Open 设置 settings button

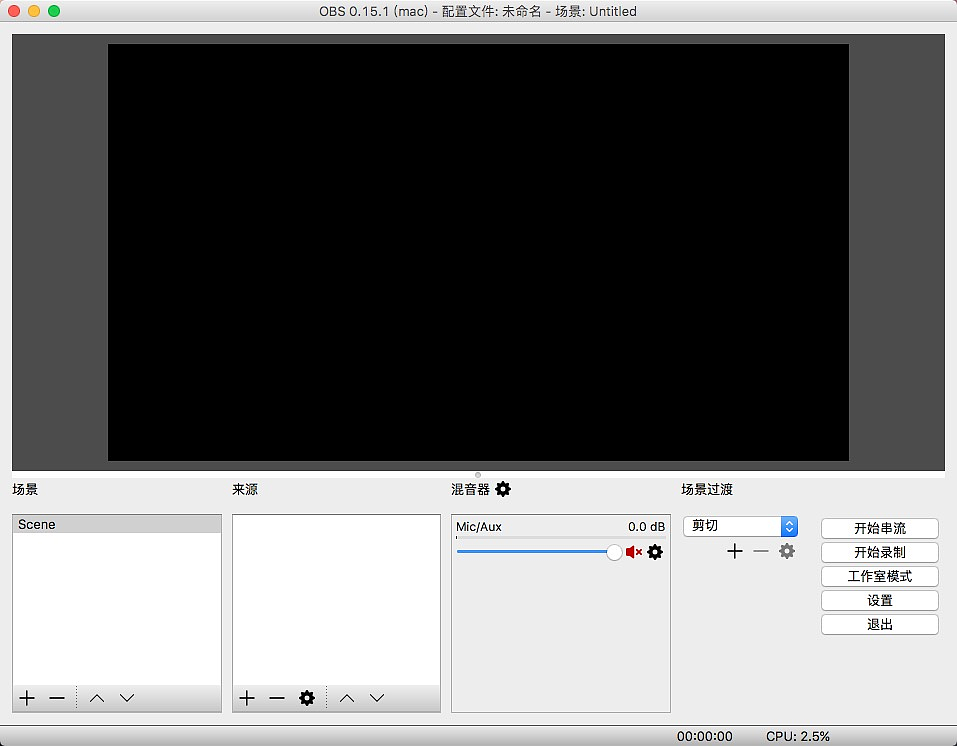[x=879, y=600]
